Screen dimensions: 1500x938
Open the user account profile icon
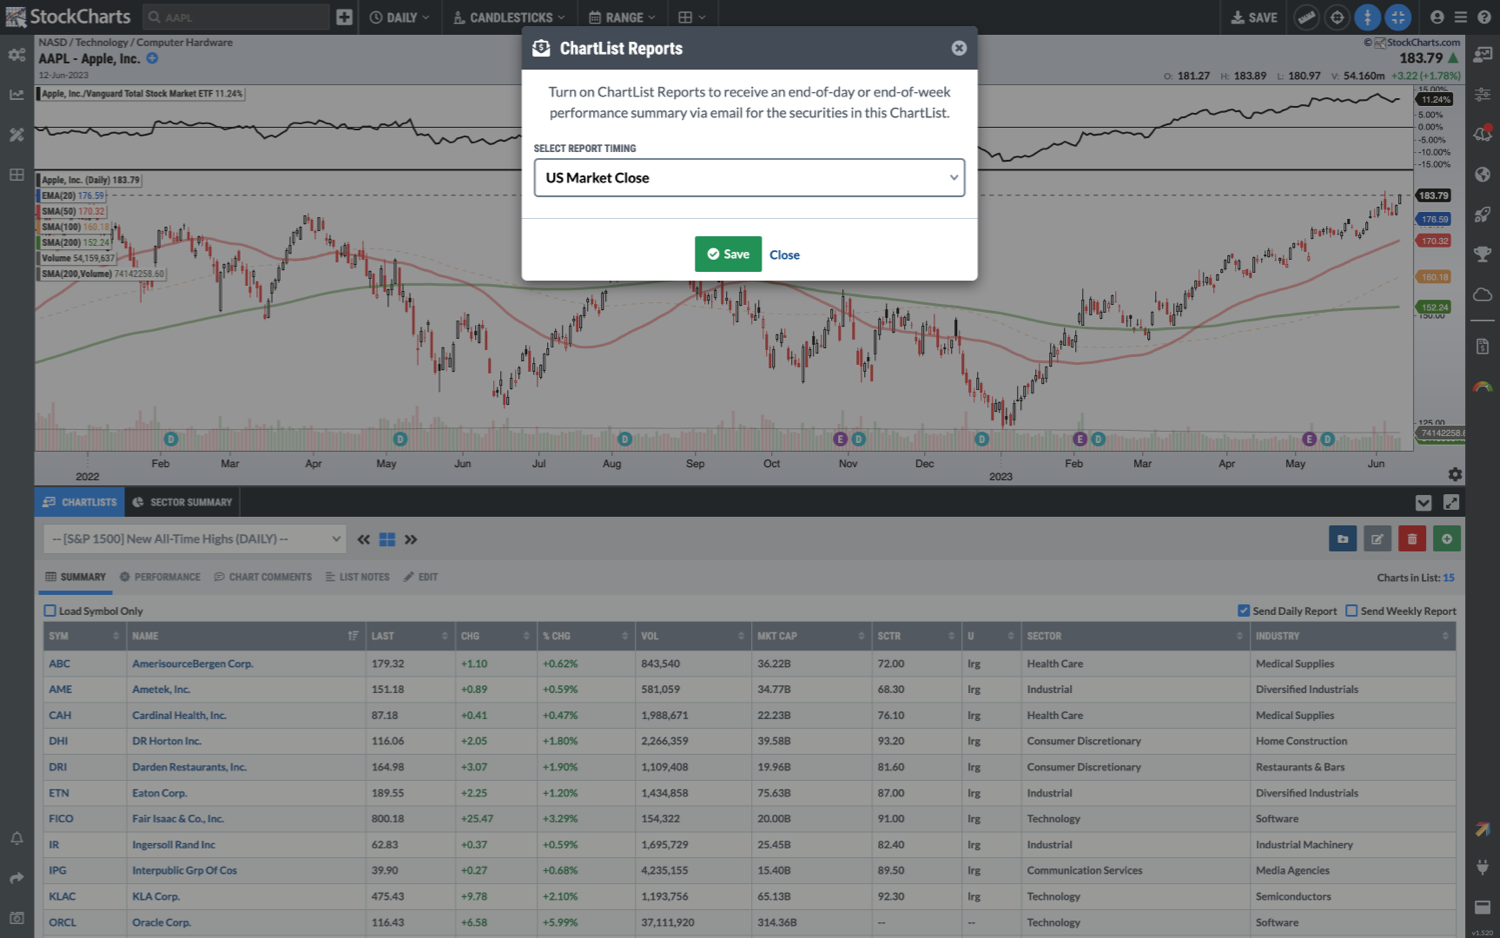coord(1437,17)
